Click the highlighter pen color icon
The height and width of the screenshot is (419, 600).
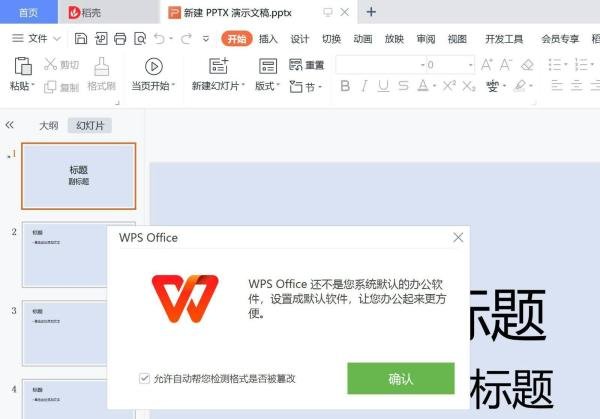click(520, 86)
